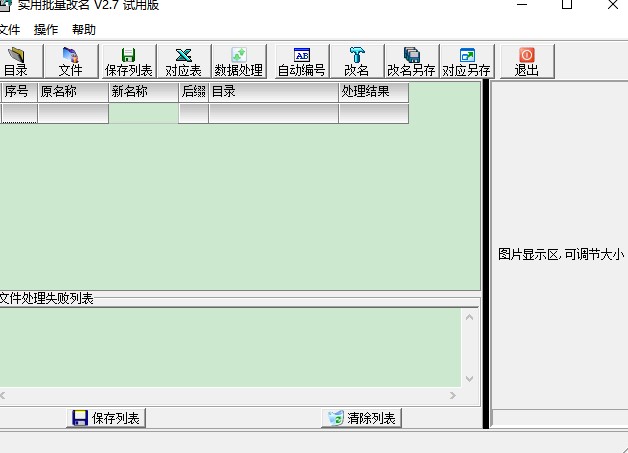This screenshot has height=453, width=628.
Task: Click the 文件处理失败列表 text area
Action: point(230,347)
